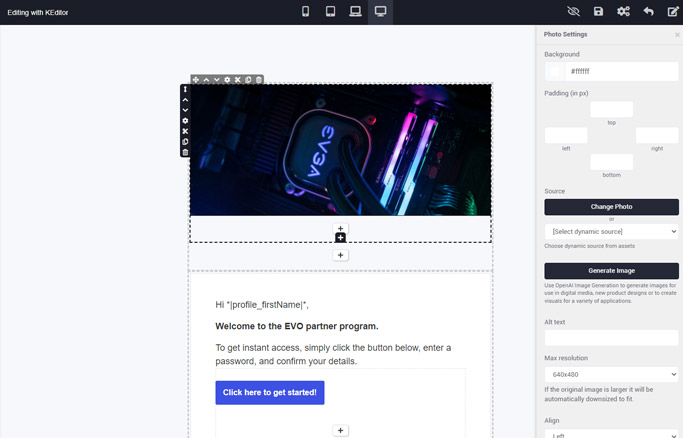Move container up in the black side toolbar
Image resolution: width=683 pixels, height=438 pixels.
185,100
